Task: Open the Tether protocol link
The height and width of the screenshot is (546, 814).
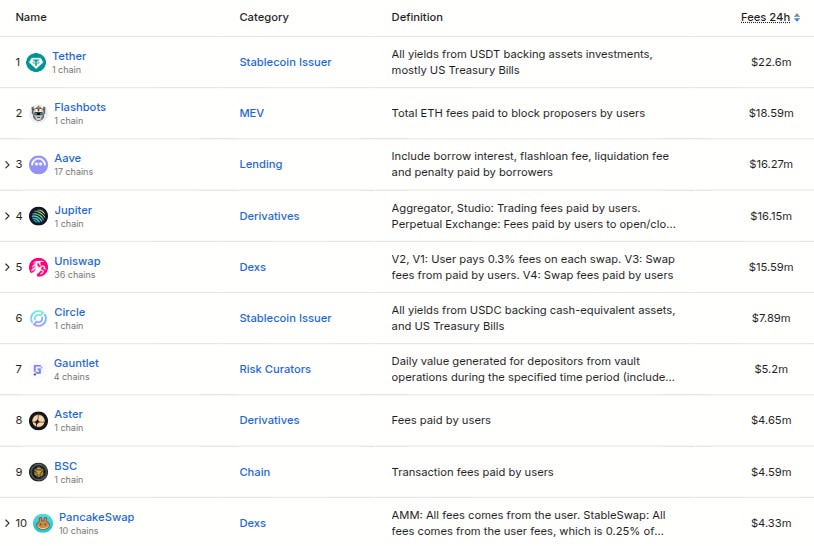Action: tap(69, 56)
